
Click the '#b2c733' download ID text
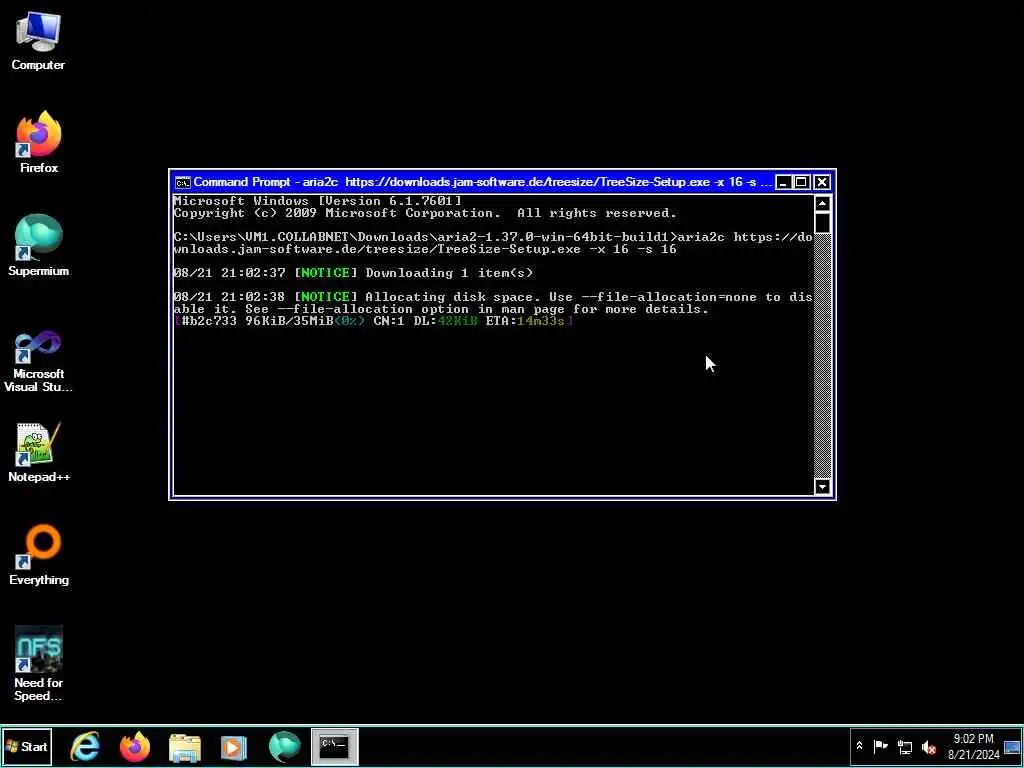click(x=209, y=321)
